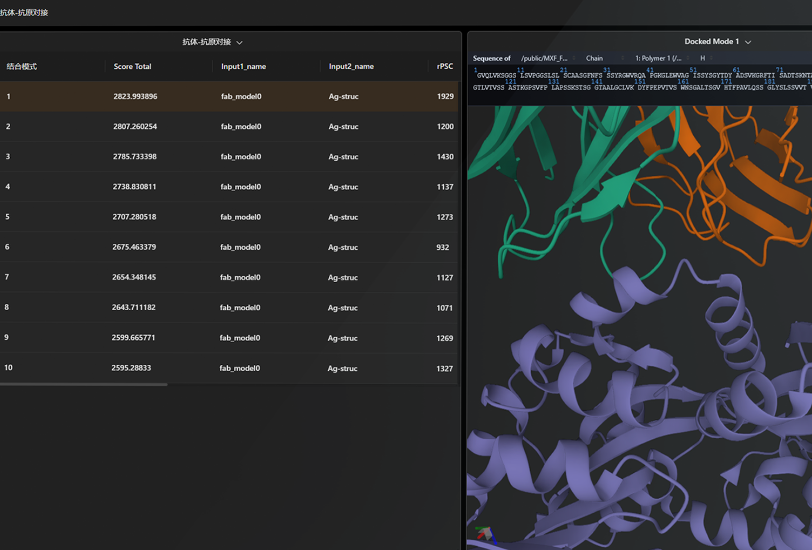This screenshot has width=812, height=550.
Task: Click rPSC value 932
Action: (443, 247)
